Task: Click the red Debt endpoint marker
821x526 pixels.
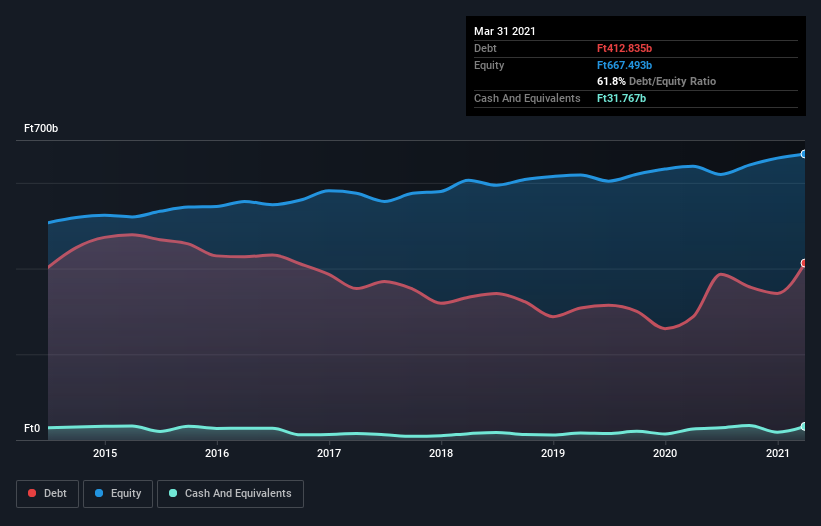Action: (x=804, y=263)
